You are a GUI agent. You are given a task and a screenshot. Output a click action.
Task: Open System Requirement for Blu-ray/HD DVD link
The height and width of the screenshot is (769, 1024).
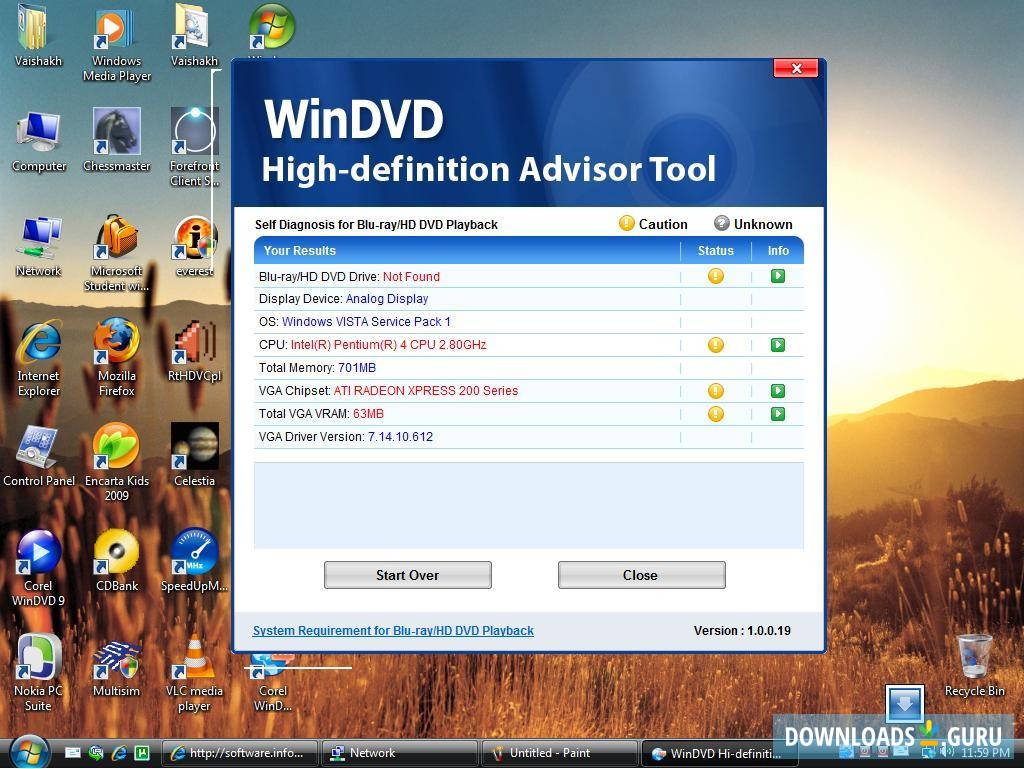(393, 631)
